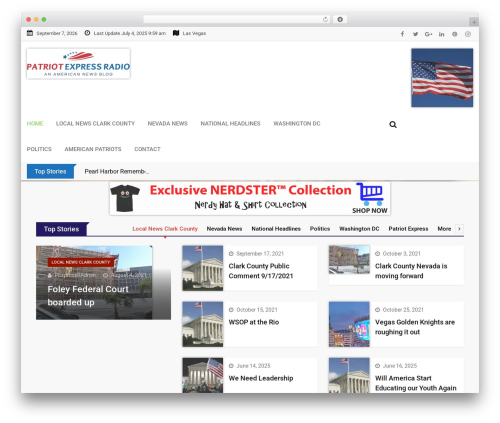Open Vegas Golden Knights are roughing it out
This screenshot has height=423, width=500.
(x=415, y=327)
